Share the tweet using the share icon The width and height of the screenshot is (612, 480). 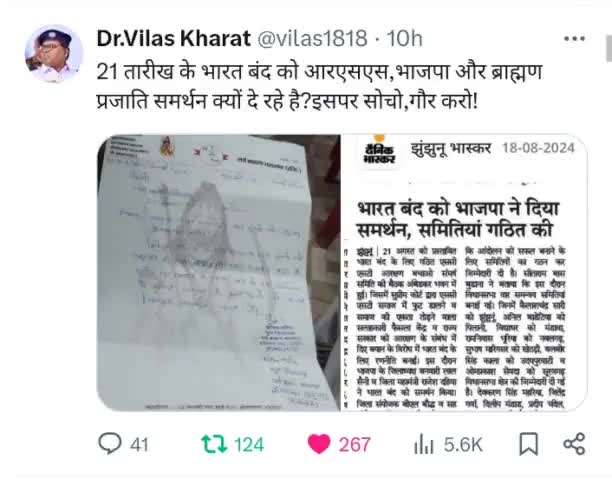pyautogui.click(x=574, y=444)
